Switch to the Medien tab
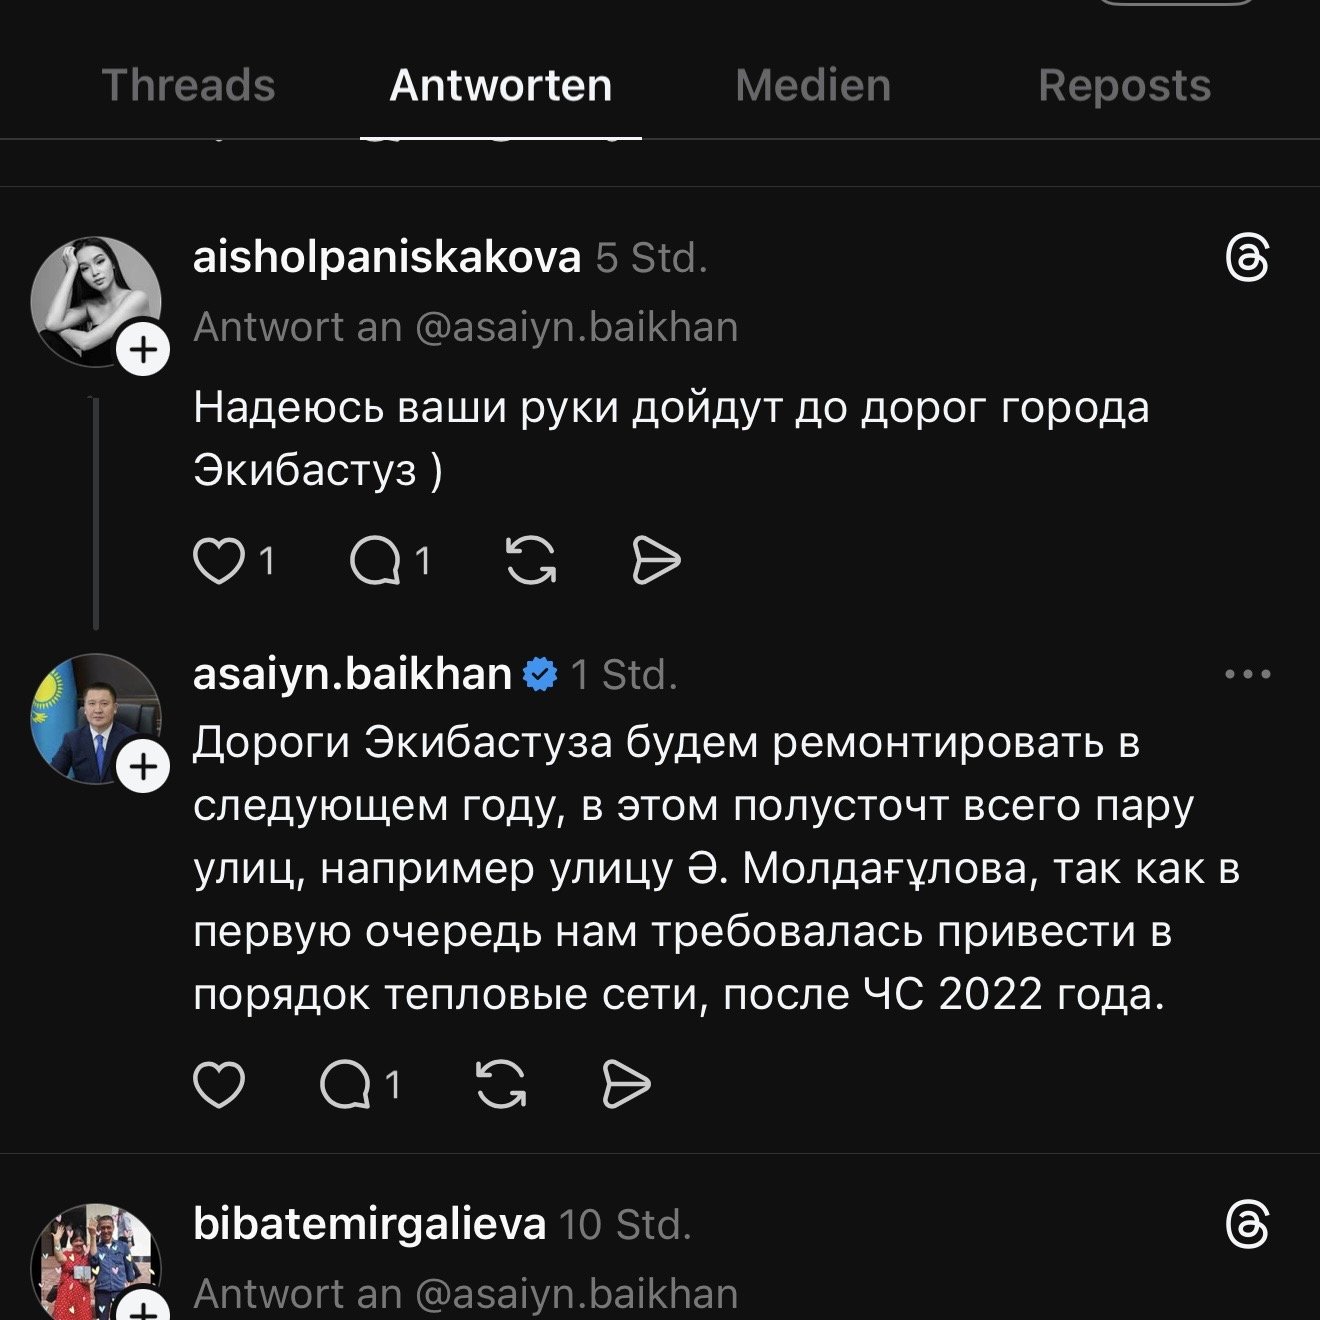The height and width of the screenshot is (1320, 1320). pos(813,86)
